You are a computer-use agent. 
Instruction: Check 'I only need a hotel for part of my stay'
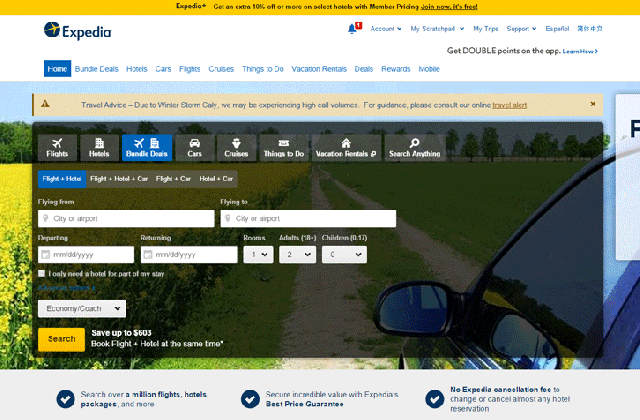click(x=42, y=273)
